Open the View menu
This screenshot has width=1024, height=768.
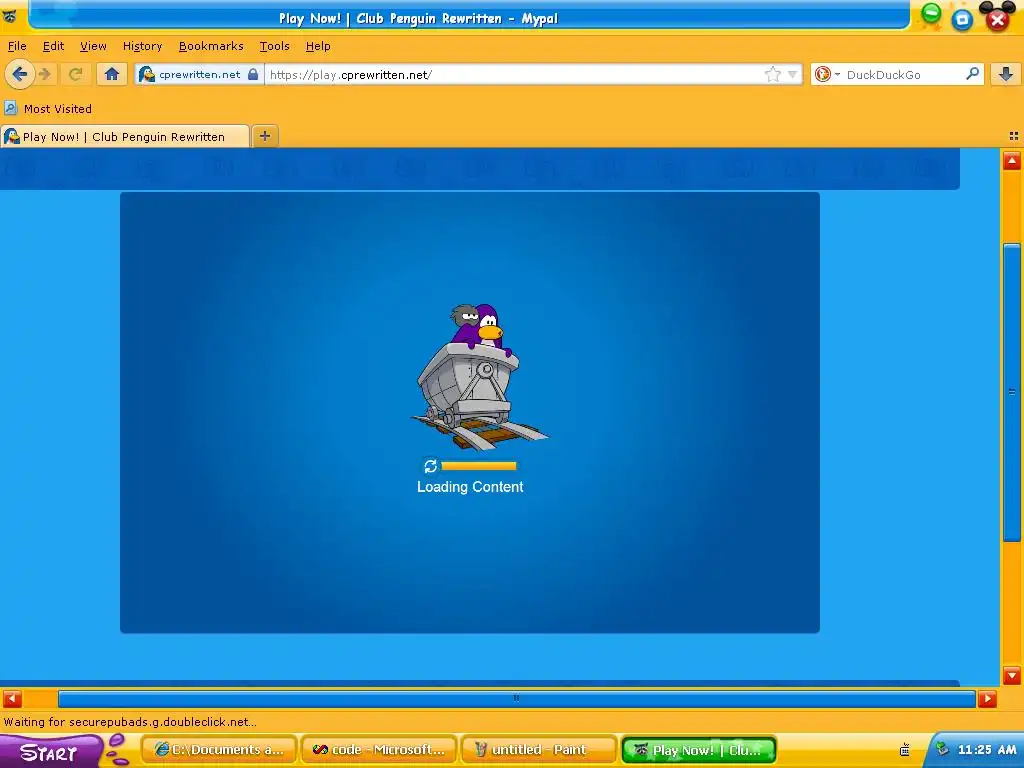click(93, 46)
